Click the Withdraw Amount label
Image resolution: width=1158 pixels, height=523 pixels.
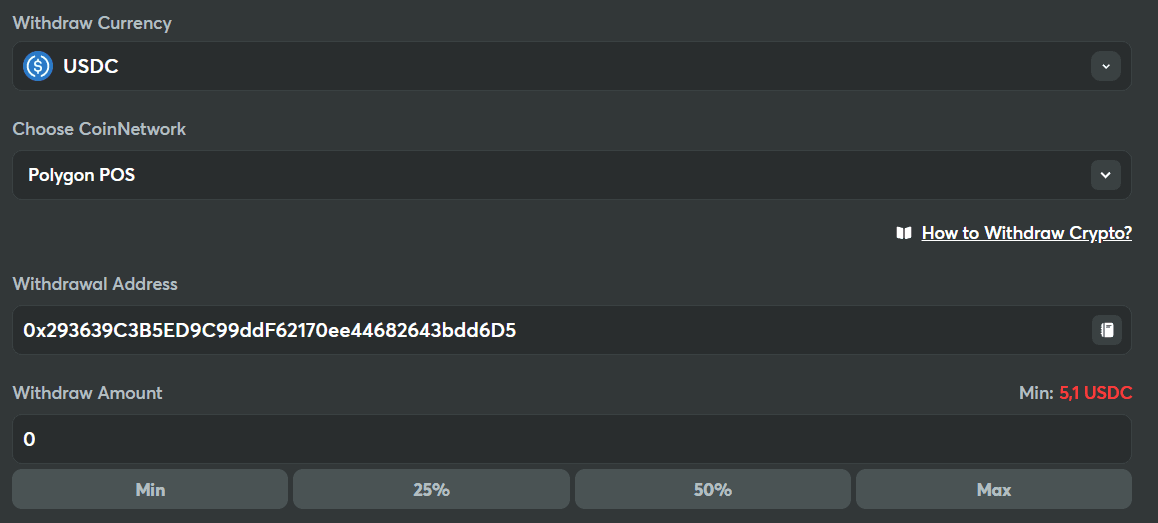tap(87, 393)
